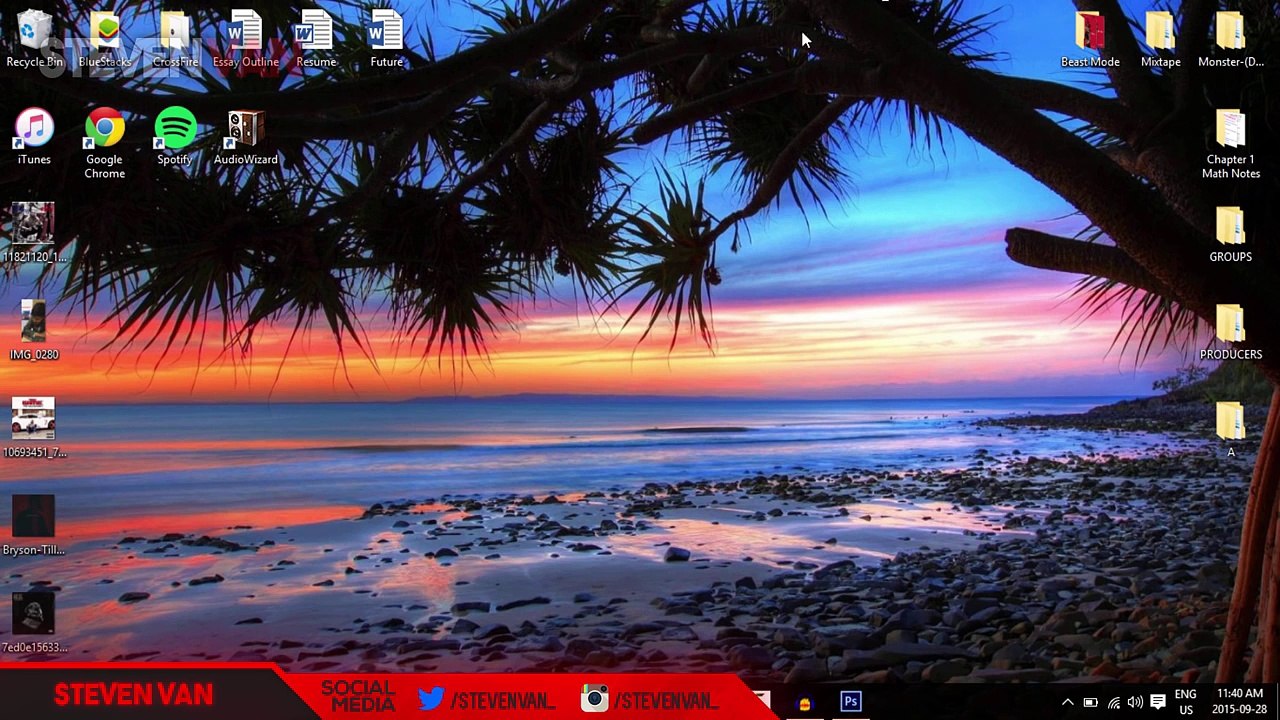Click the yellow taskbar icon beside Photoshop
1280x720 pixels.
point(805,703)
